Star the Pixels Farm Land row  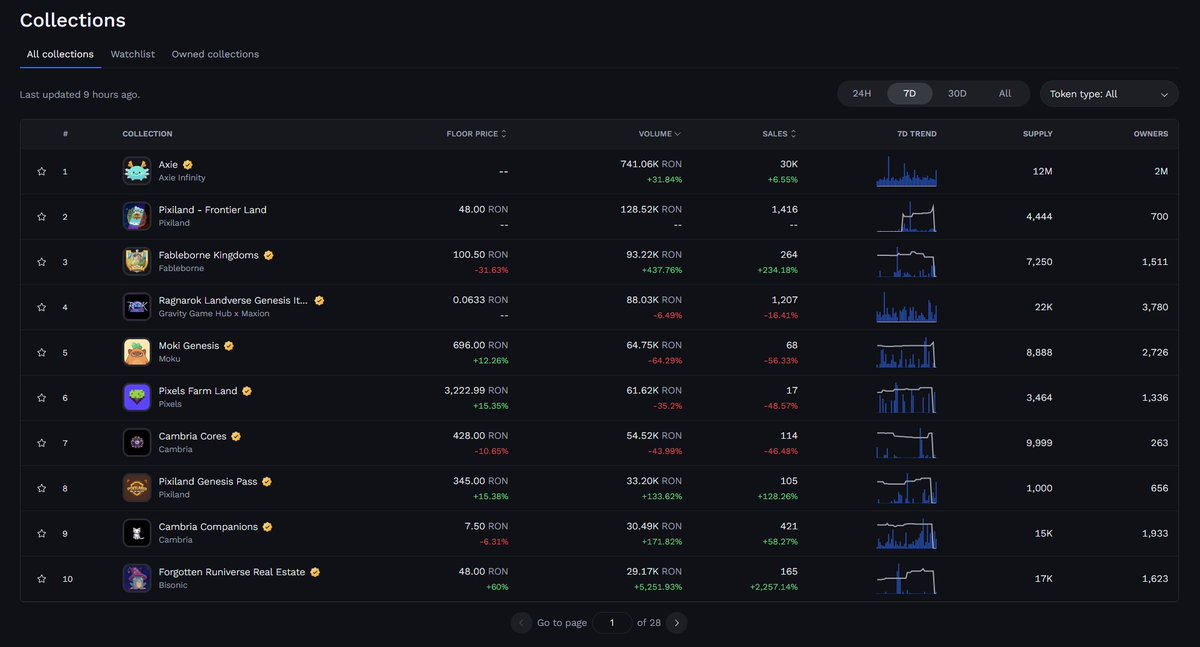pos(42,398)
